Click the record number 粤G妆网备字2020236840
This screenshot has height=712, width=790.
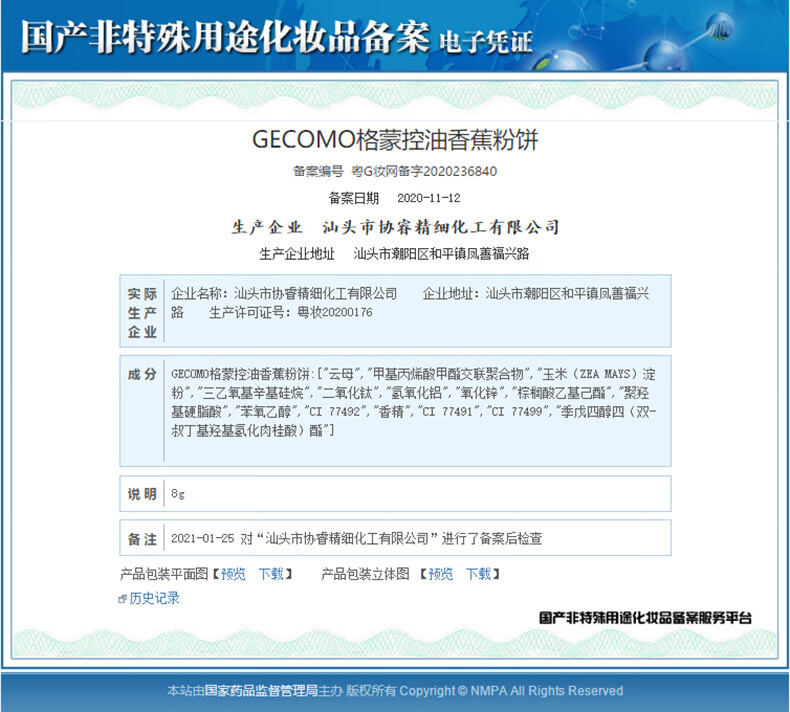click(x=424, y=171)
